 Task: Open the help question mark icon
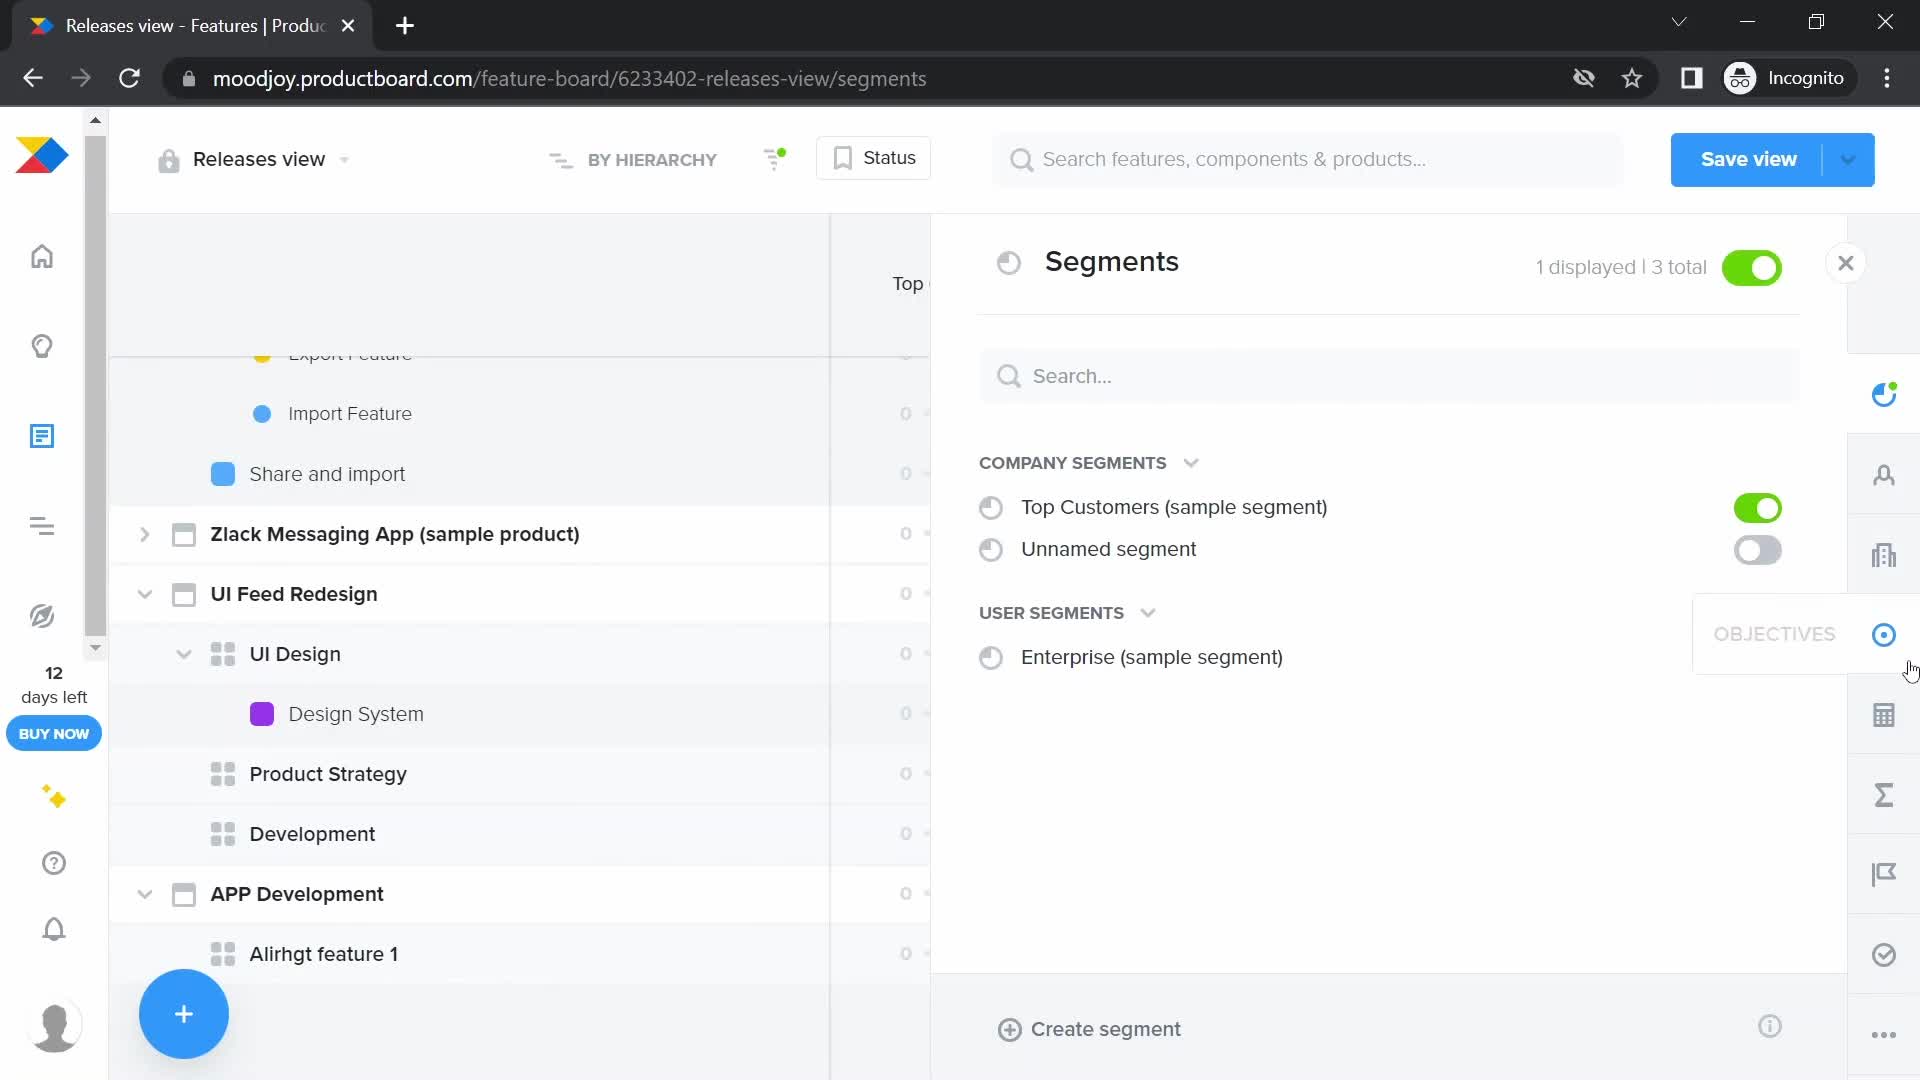pos(54,863)
